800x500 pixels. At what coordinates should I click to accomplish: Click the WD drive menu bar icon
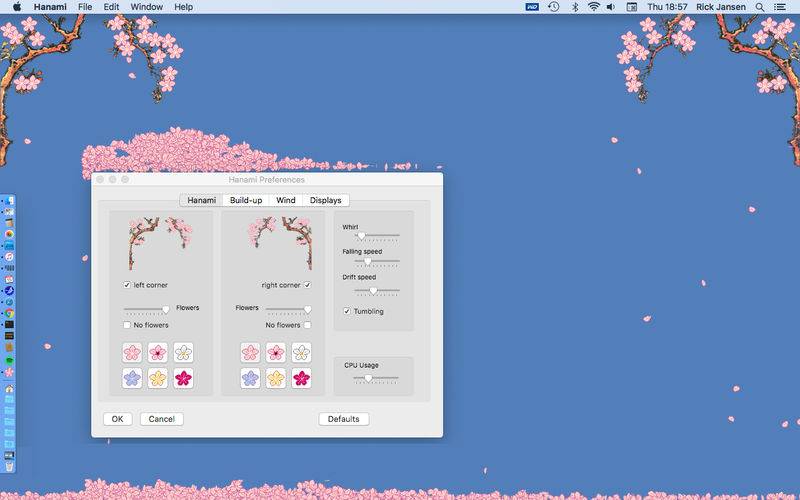pos(532,7)
